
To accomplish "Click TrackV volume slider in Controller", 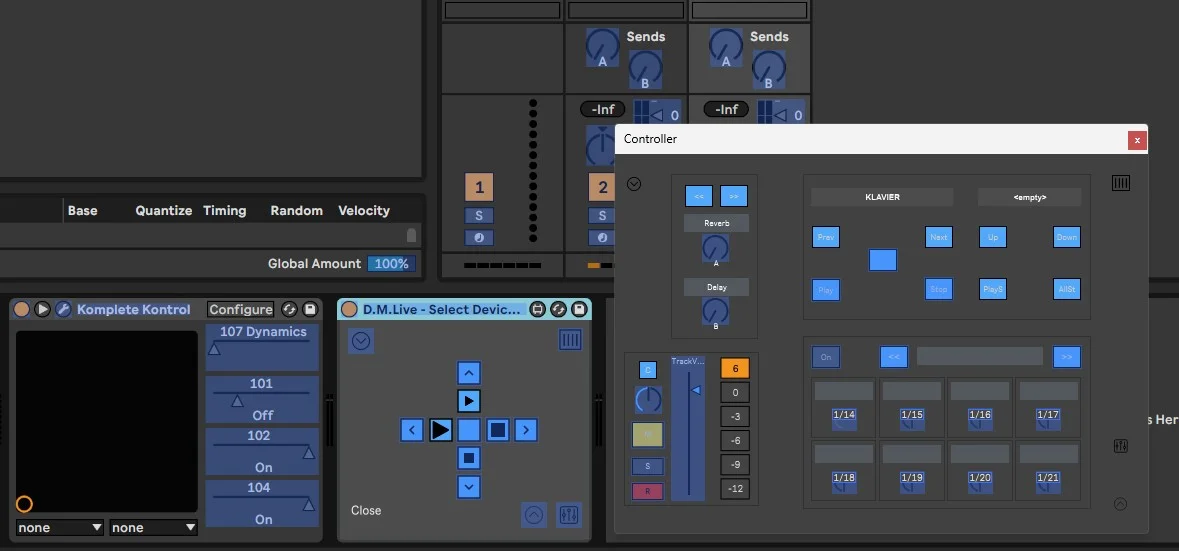I will tap(688, 428).
